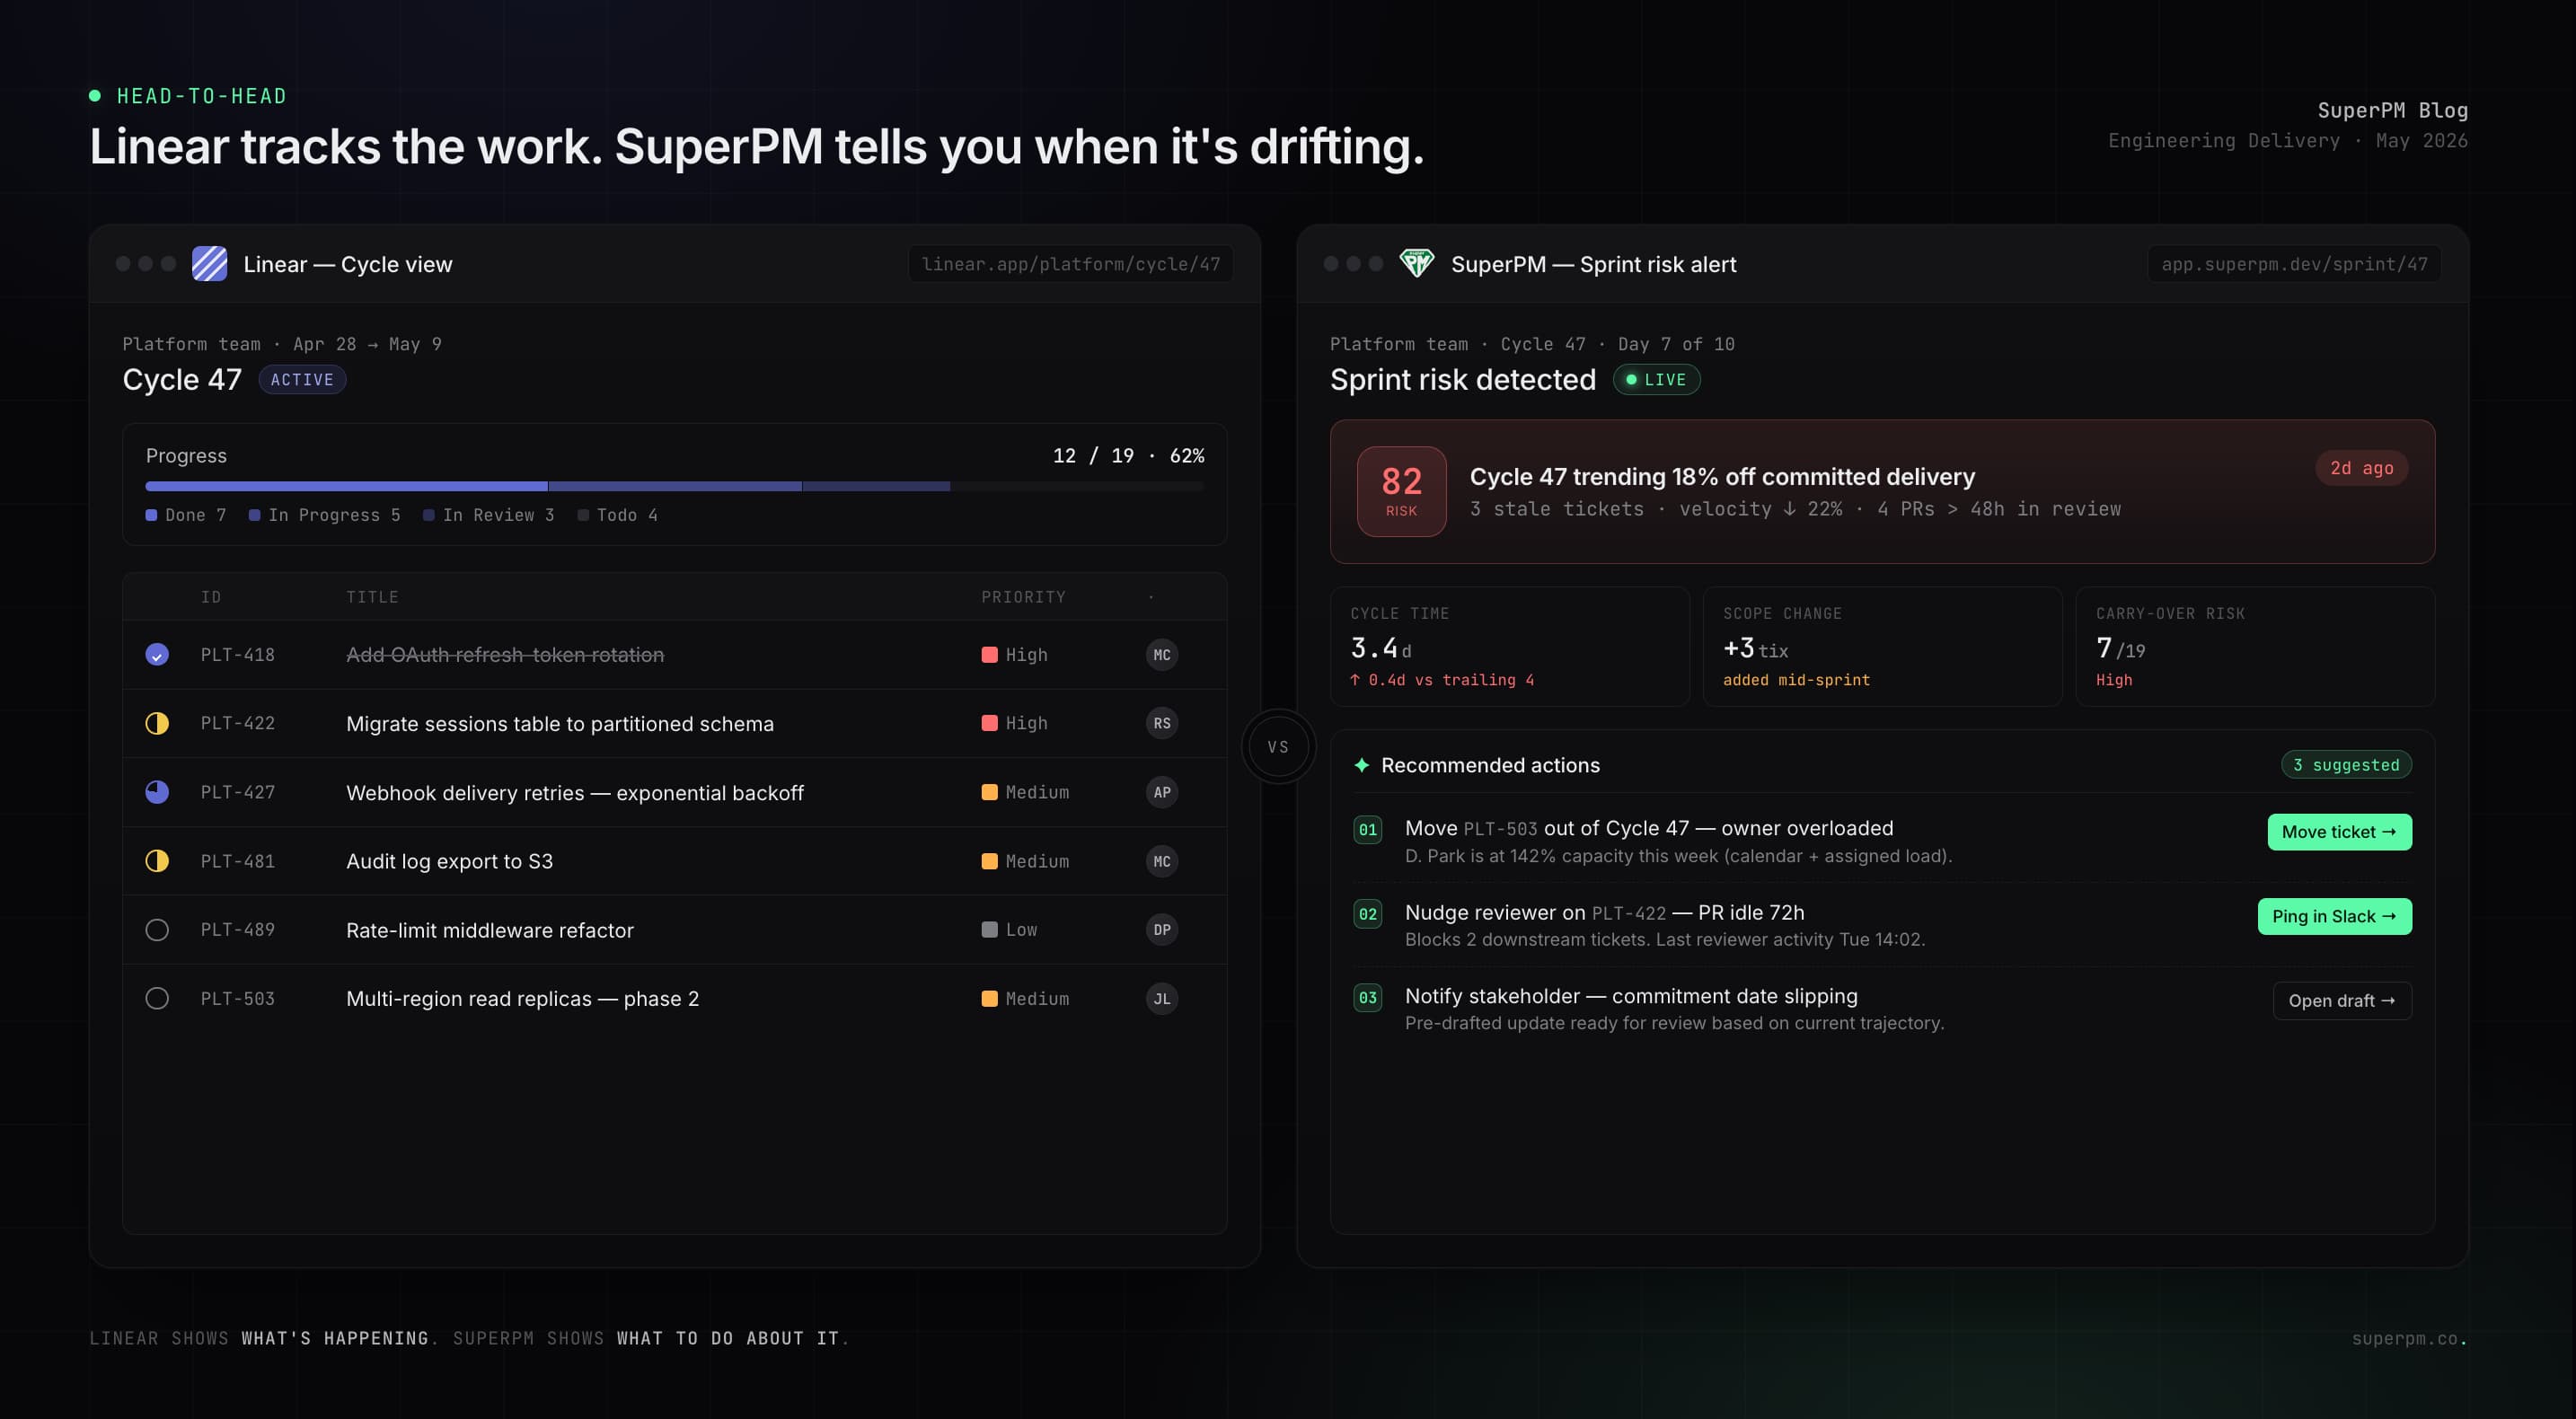Click the half-filled status icon for PLT-422
The width and height of the screenshot is (2576, 1419).
tap(157, 723)
